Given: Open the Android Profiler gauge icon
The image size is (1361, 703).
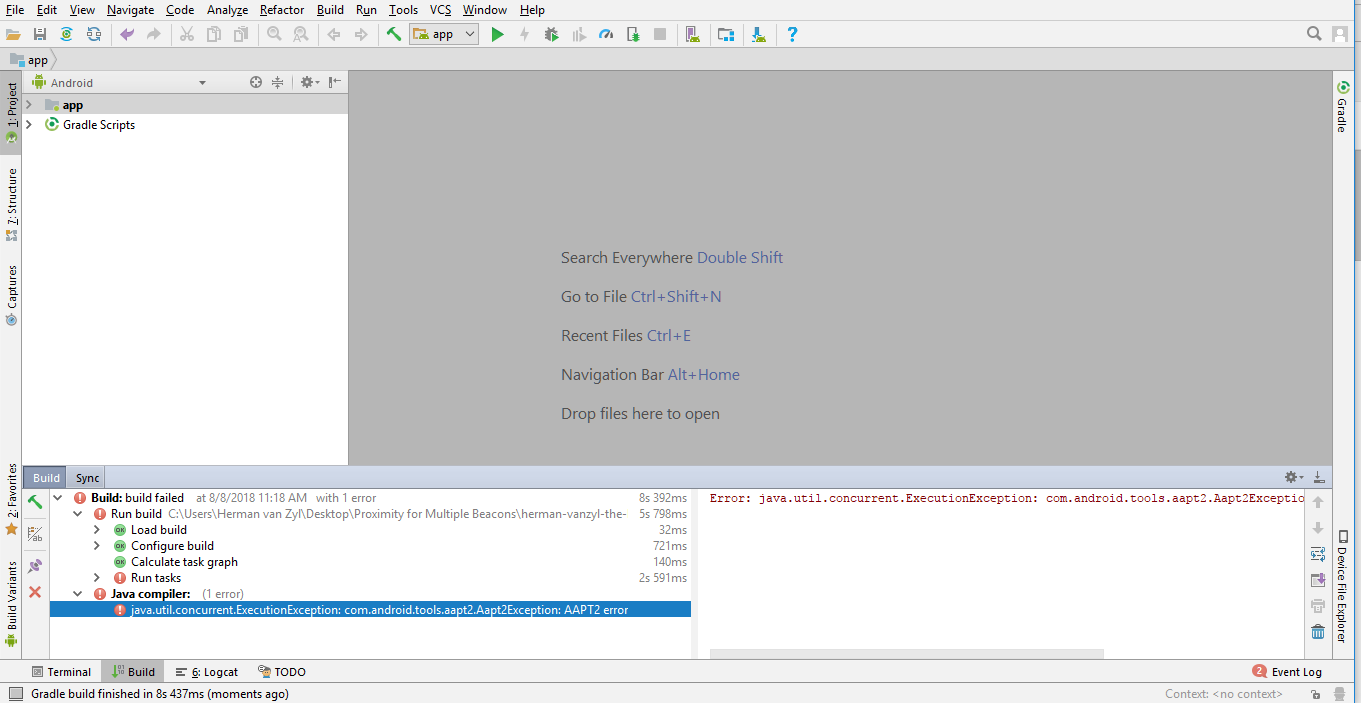Looking at the screenshot, I should (605, 34).
